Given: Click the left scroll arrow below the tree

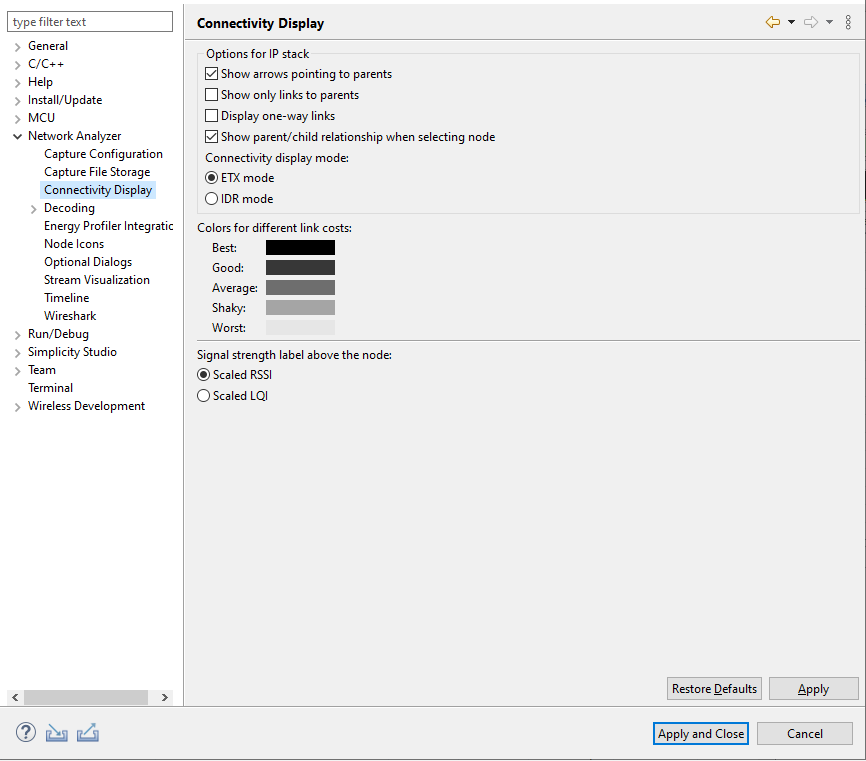Looking at the screenshot, I should pos(14,697).
